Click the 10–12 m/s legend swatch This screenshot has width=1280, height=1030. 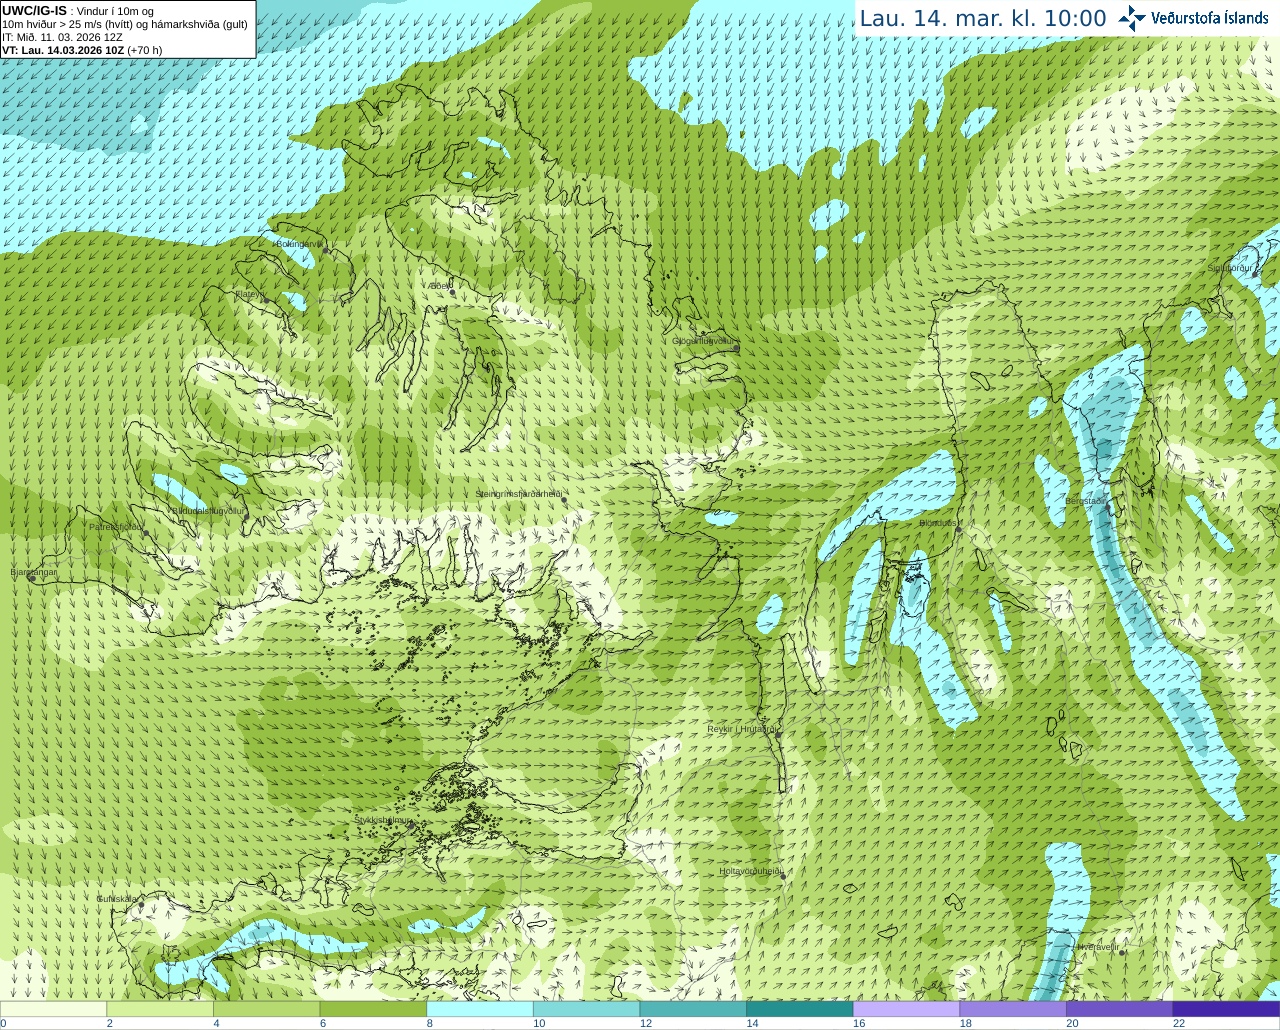coord(586,1009)
